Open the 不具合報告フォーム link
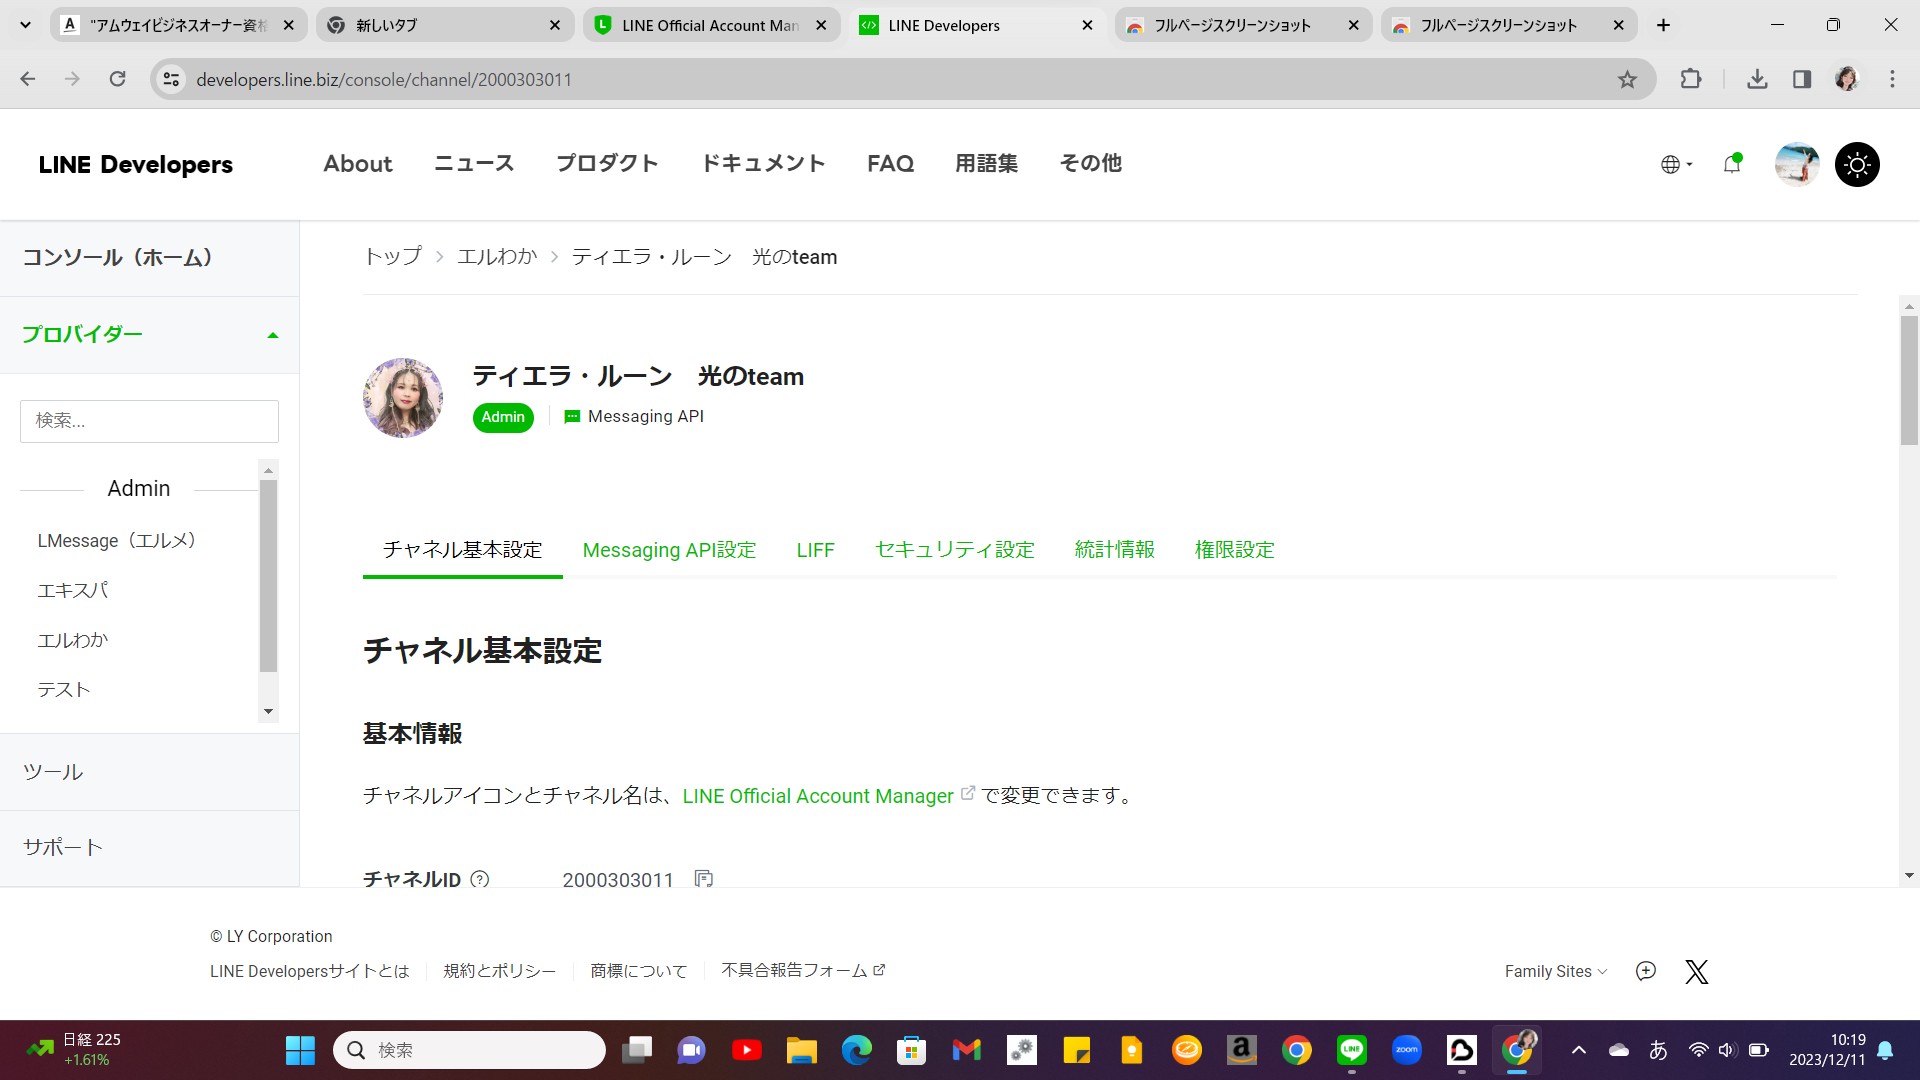This screenshot has height=1080, width=1920. coord(803,970)
